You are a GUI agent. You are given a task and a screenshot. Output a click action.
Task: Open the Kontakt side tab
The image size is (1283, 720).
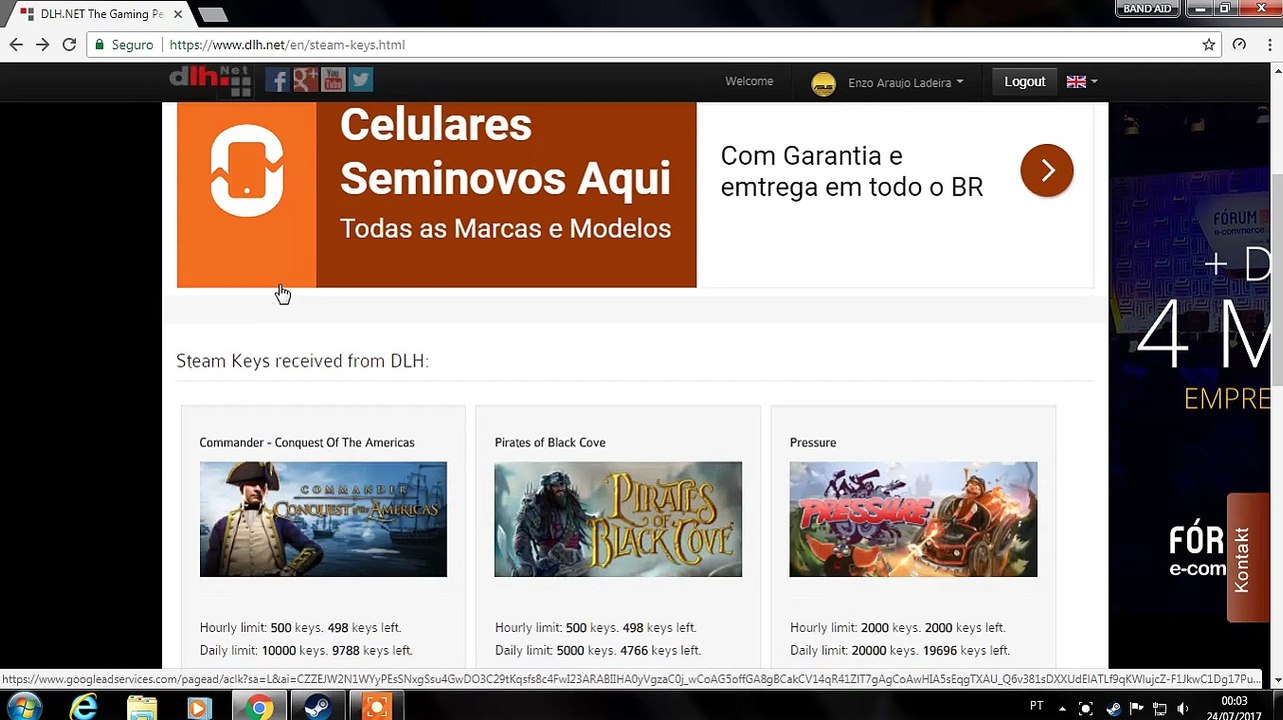pyautogui.click(x=1248, y=558)
